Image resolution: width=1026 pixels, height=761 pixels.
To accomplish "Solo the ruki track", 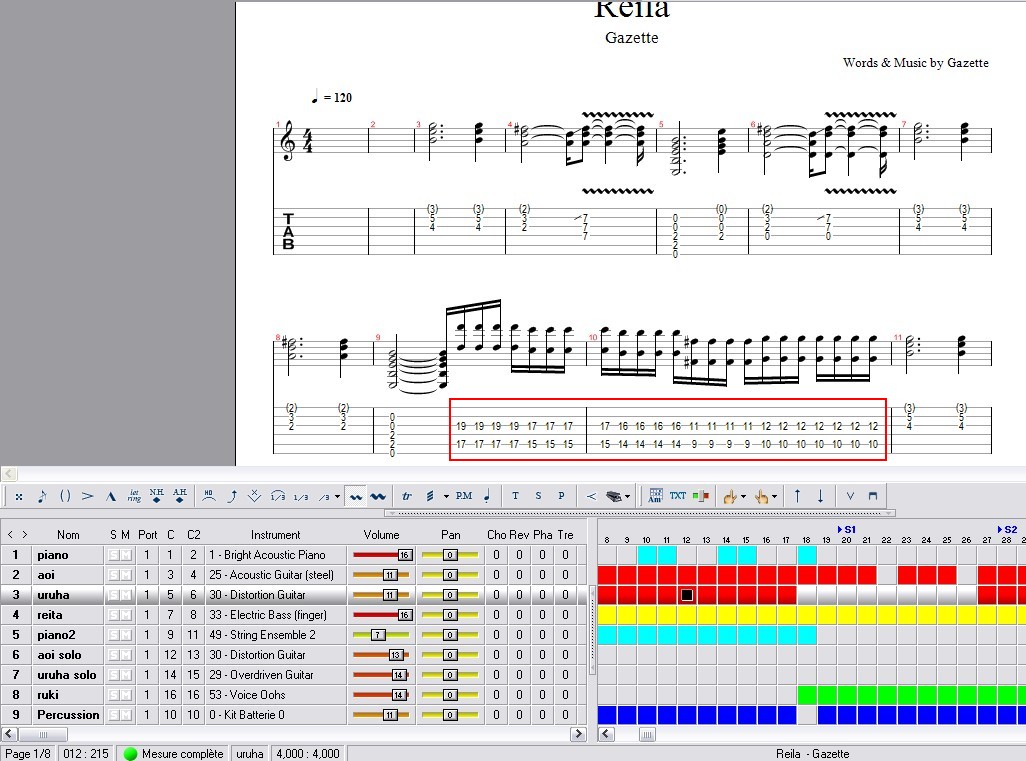I will [x=114, y=695].
